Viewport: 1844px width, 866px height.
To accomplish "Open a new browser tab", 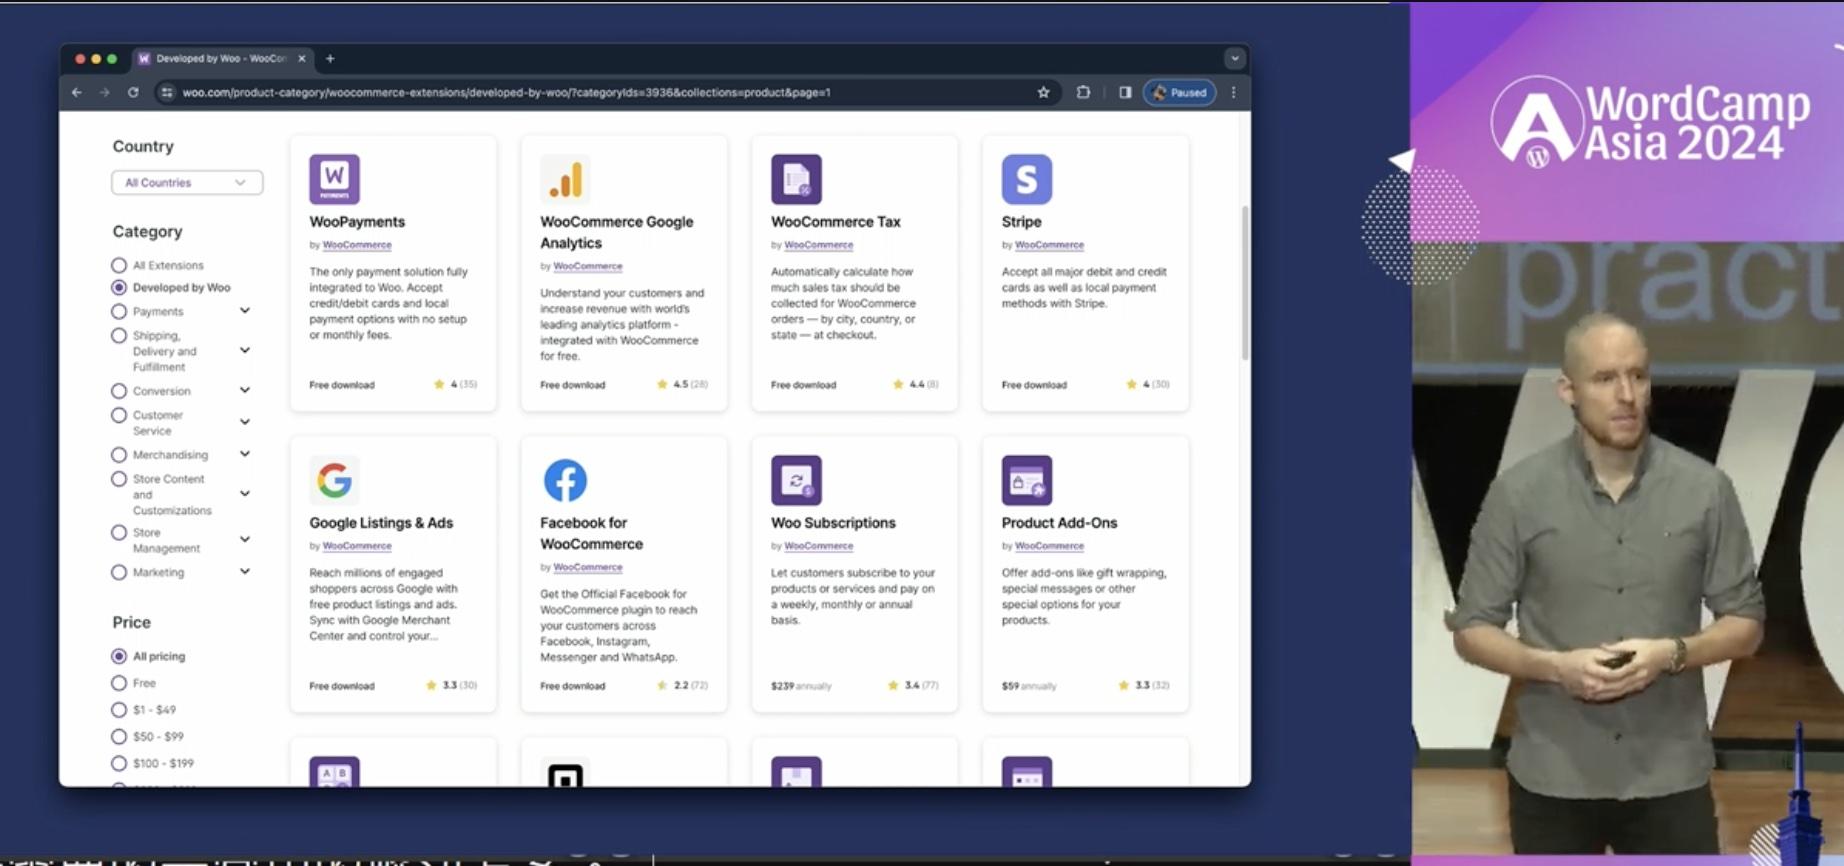I will 330,58.
